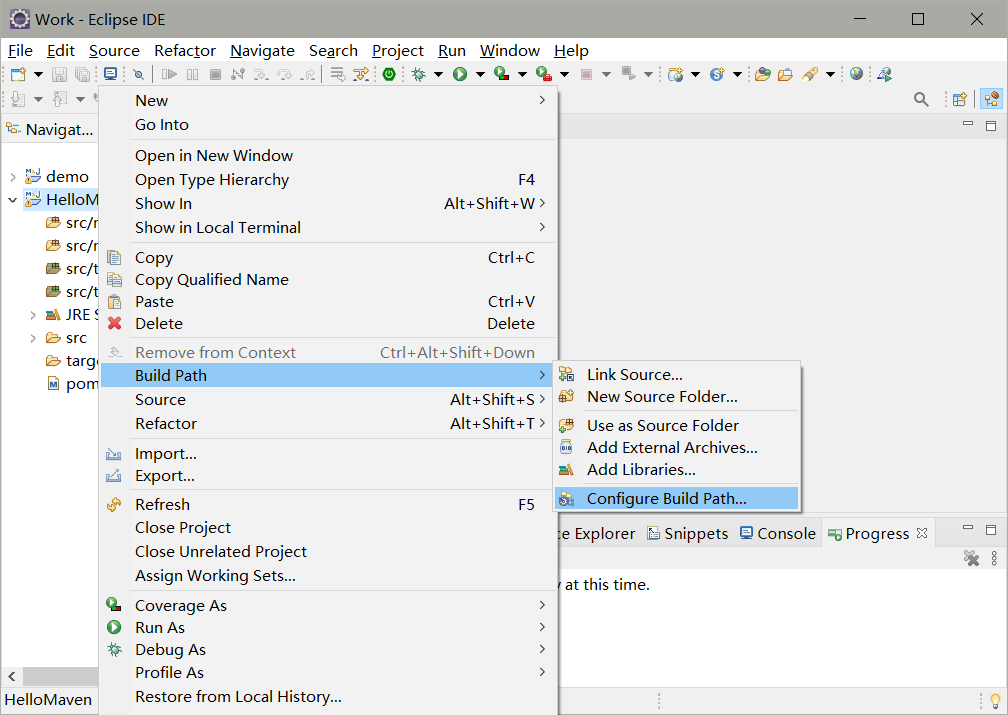1008x715 pixels.
Task: Open the Run dropdown arrow
Action: point(480,75)
